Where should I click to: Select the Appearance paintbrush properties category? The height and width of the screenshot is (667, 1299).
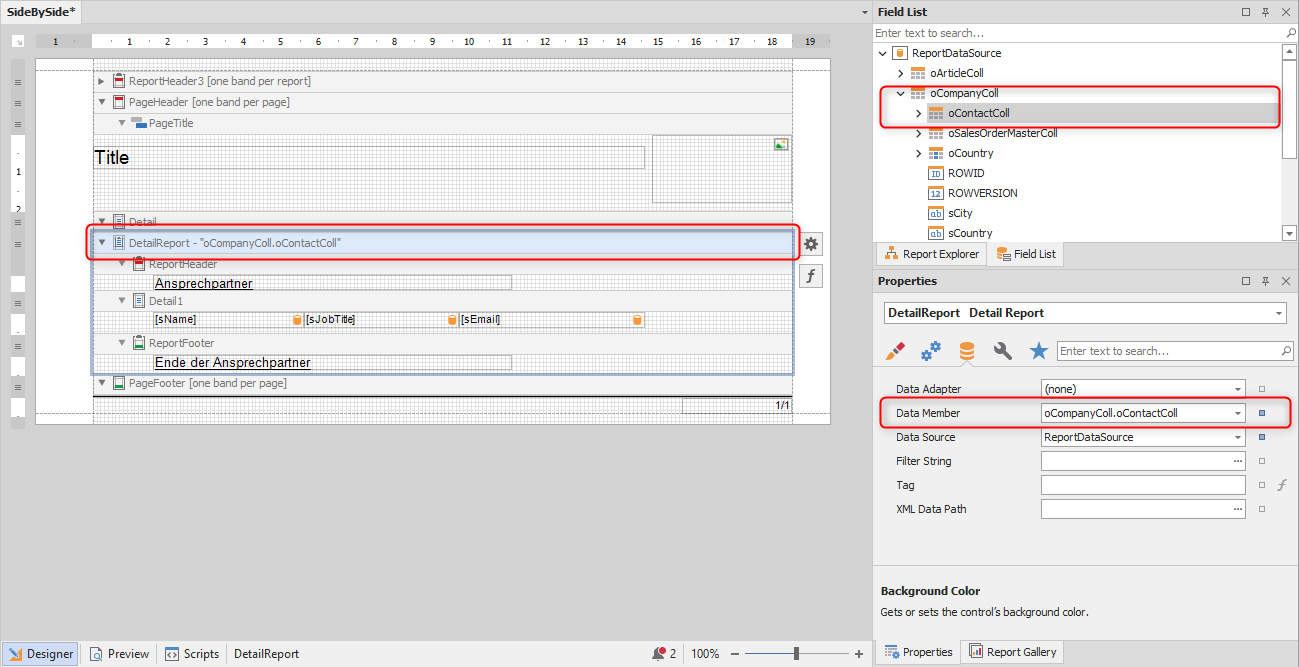[x=896, y=351]
